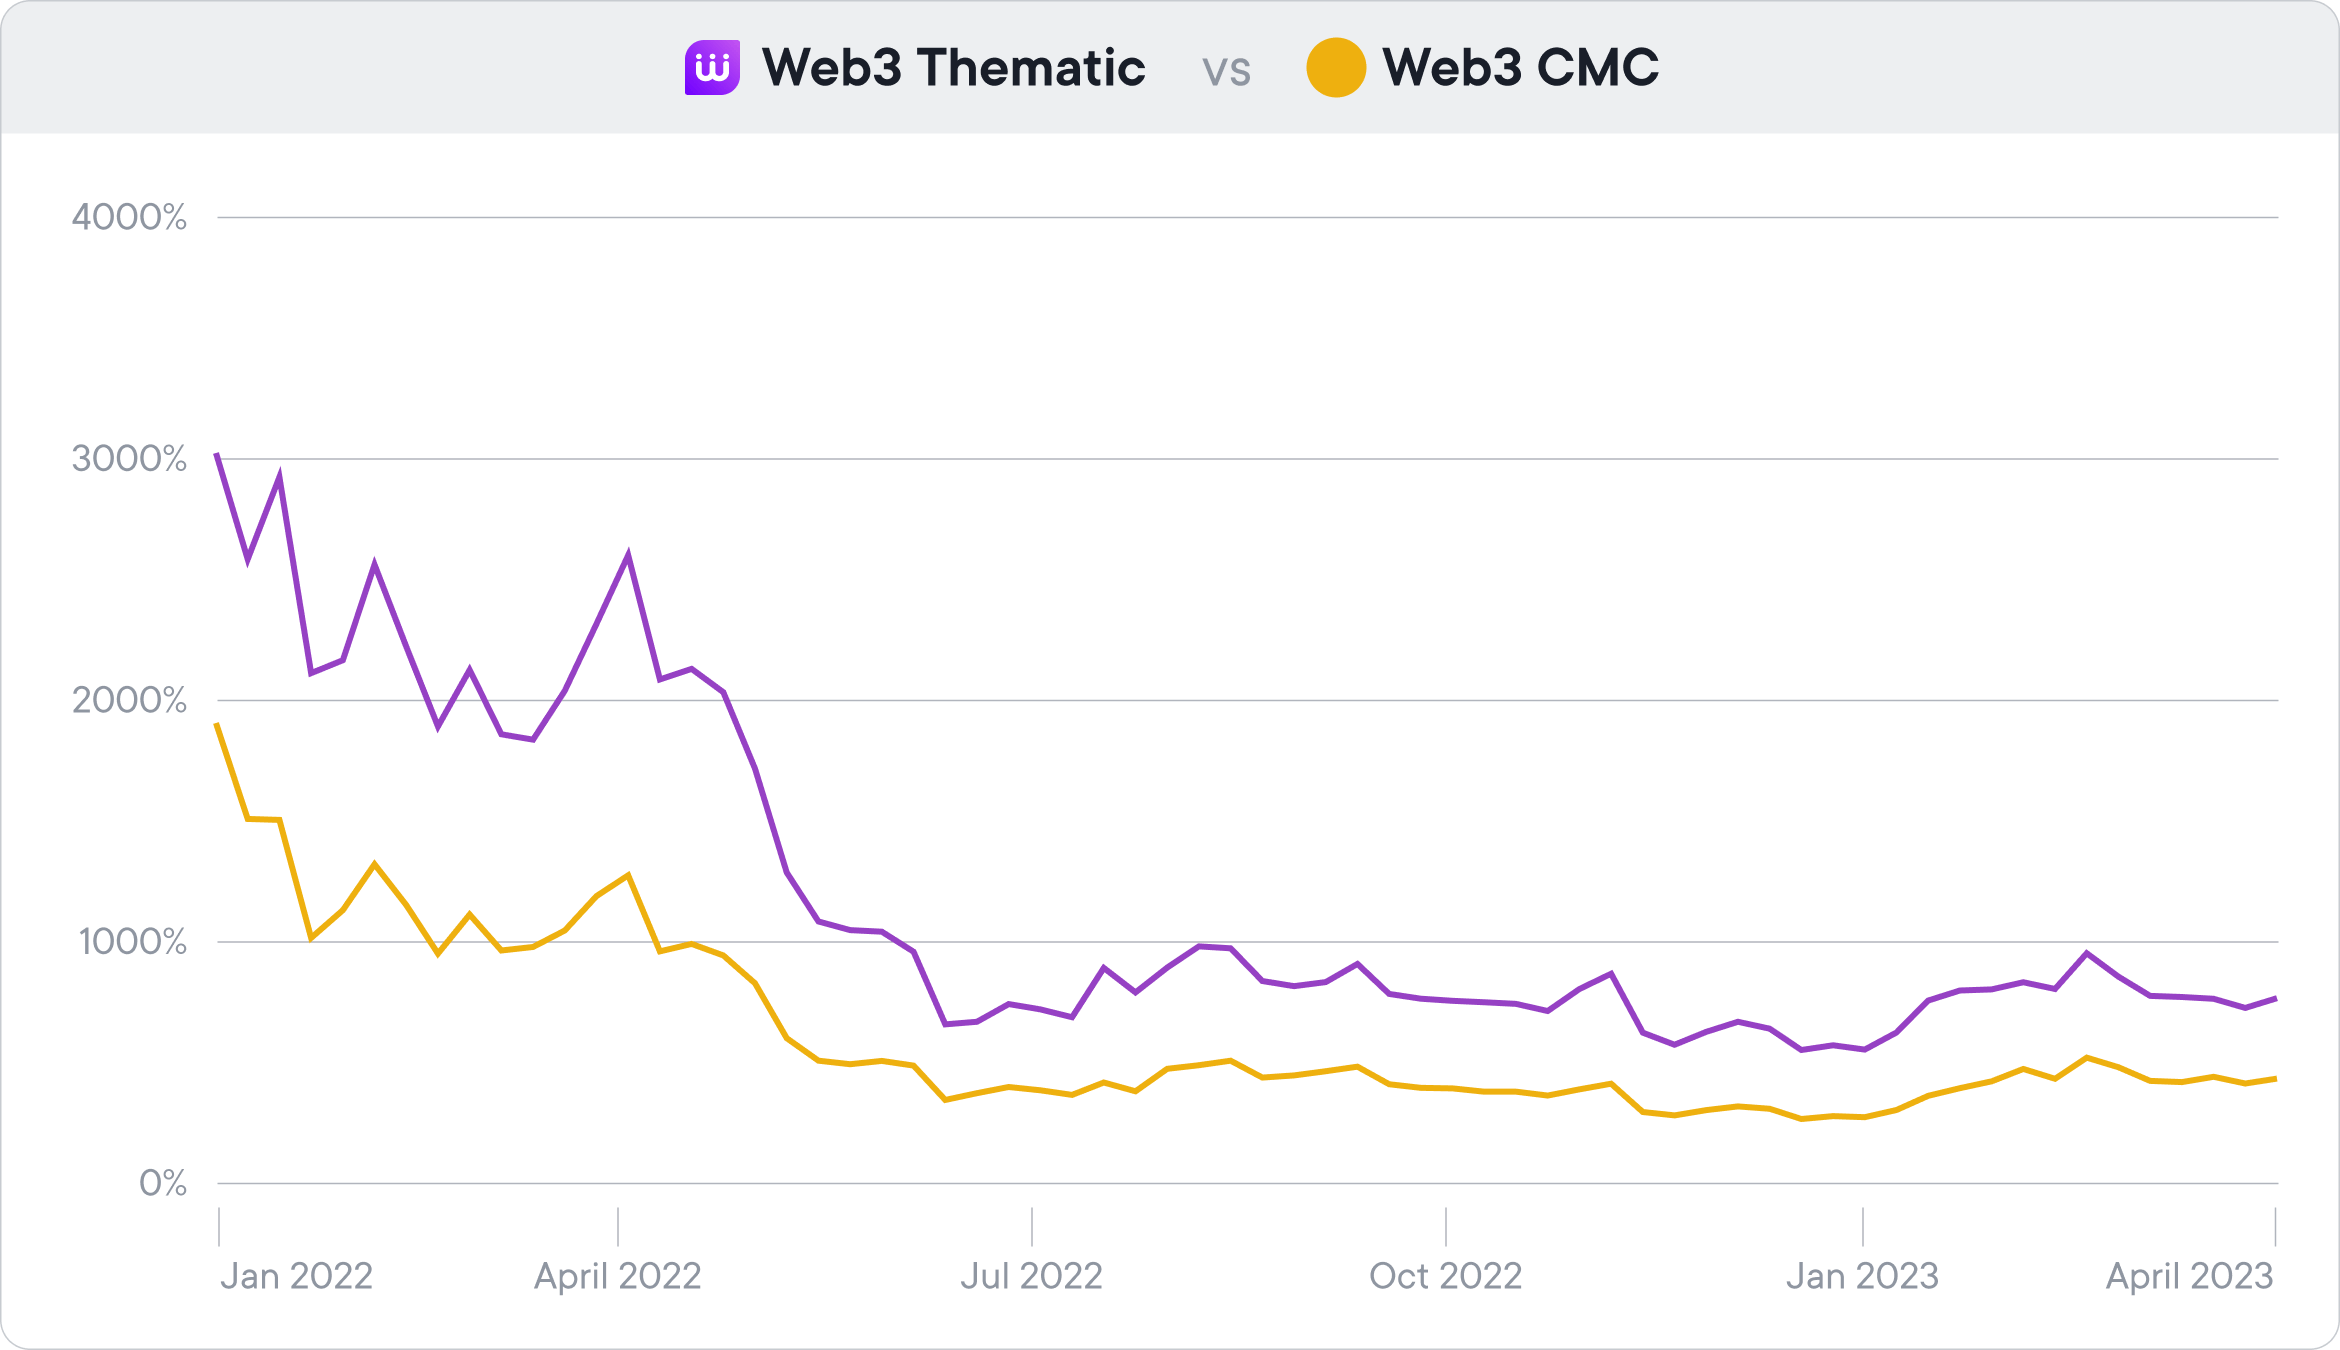Click the yellow Web3 CMC circle
Image resolution: width=2340 pixels, height=1350 pixels.
[1336, 68]
